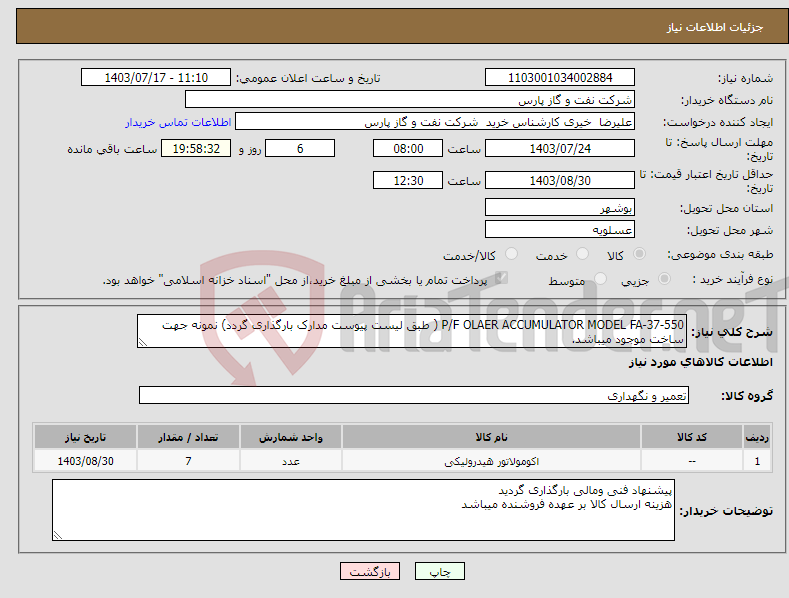Click the general need description text area

412,331
